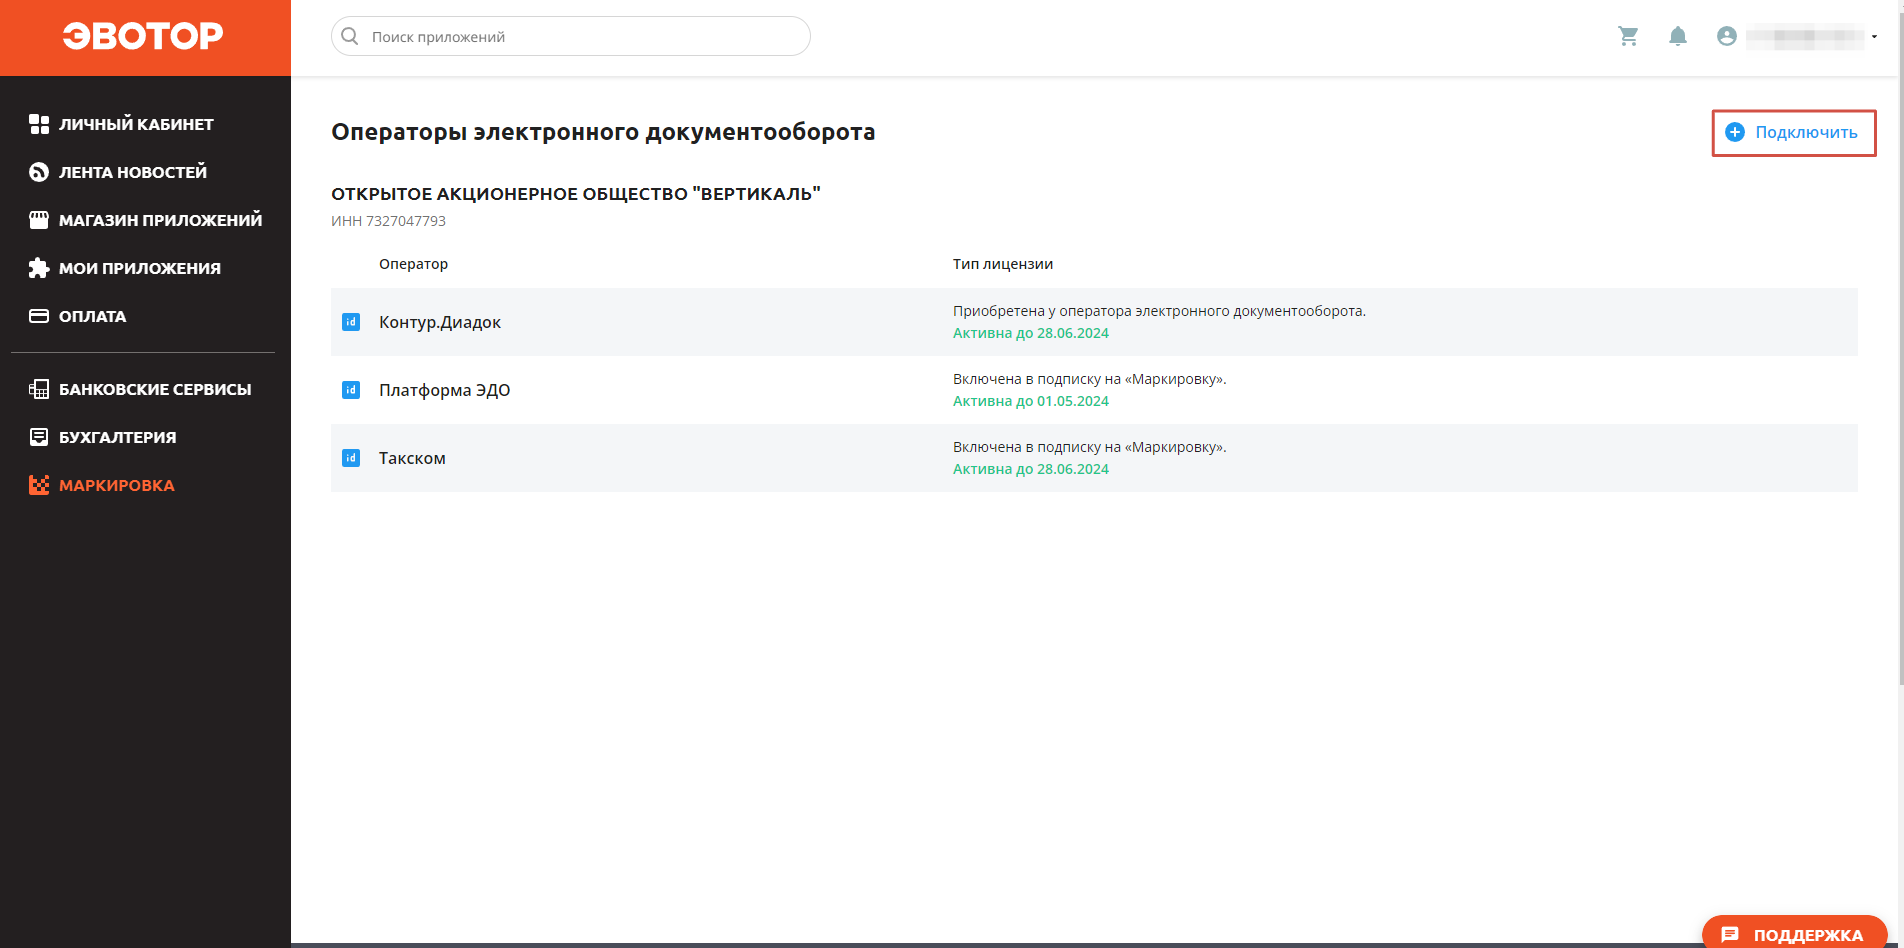Click the Эвотор logo
The width and height of the screenshot is (1904, 948).
pyautogui.click(x=143, y=36)
